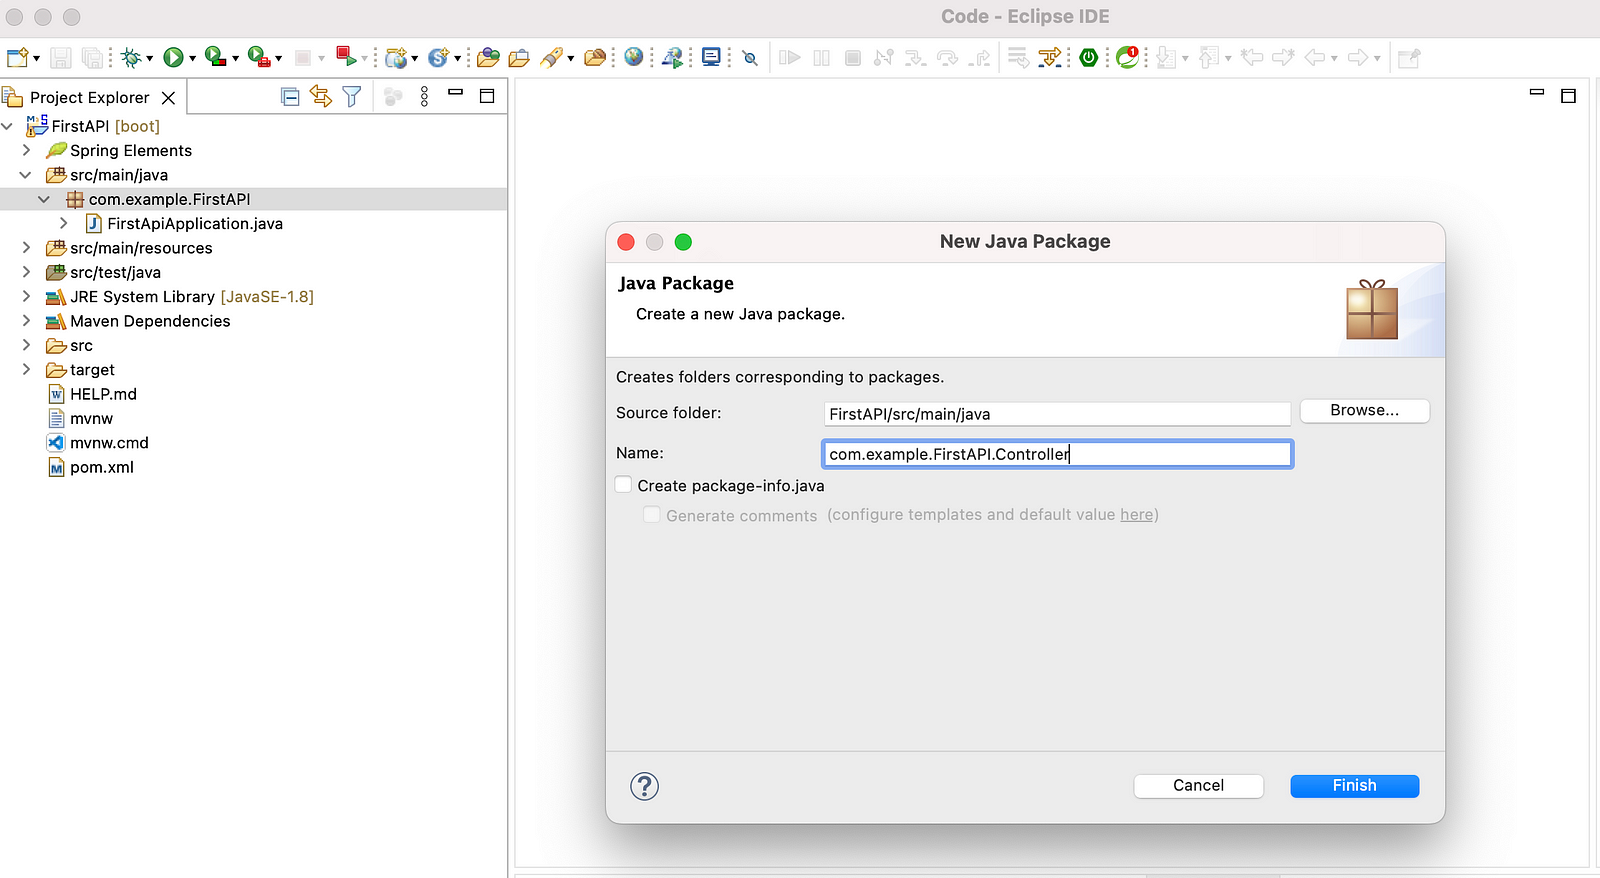This screenshot has height=878, width=1600.
Task: Expand JRE System Library node
Action: click(26, 296)
